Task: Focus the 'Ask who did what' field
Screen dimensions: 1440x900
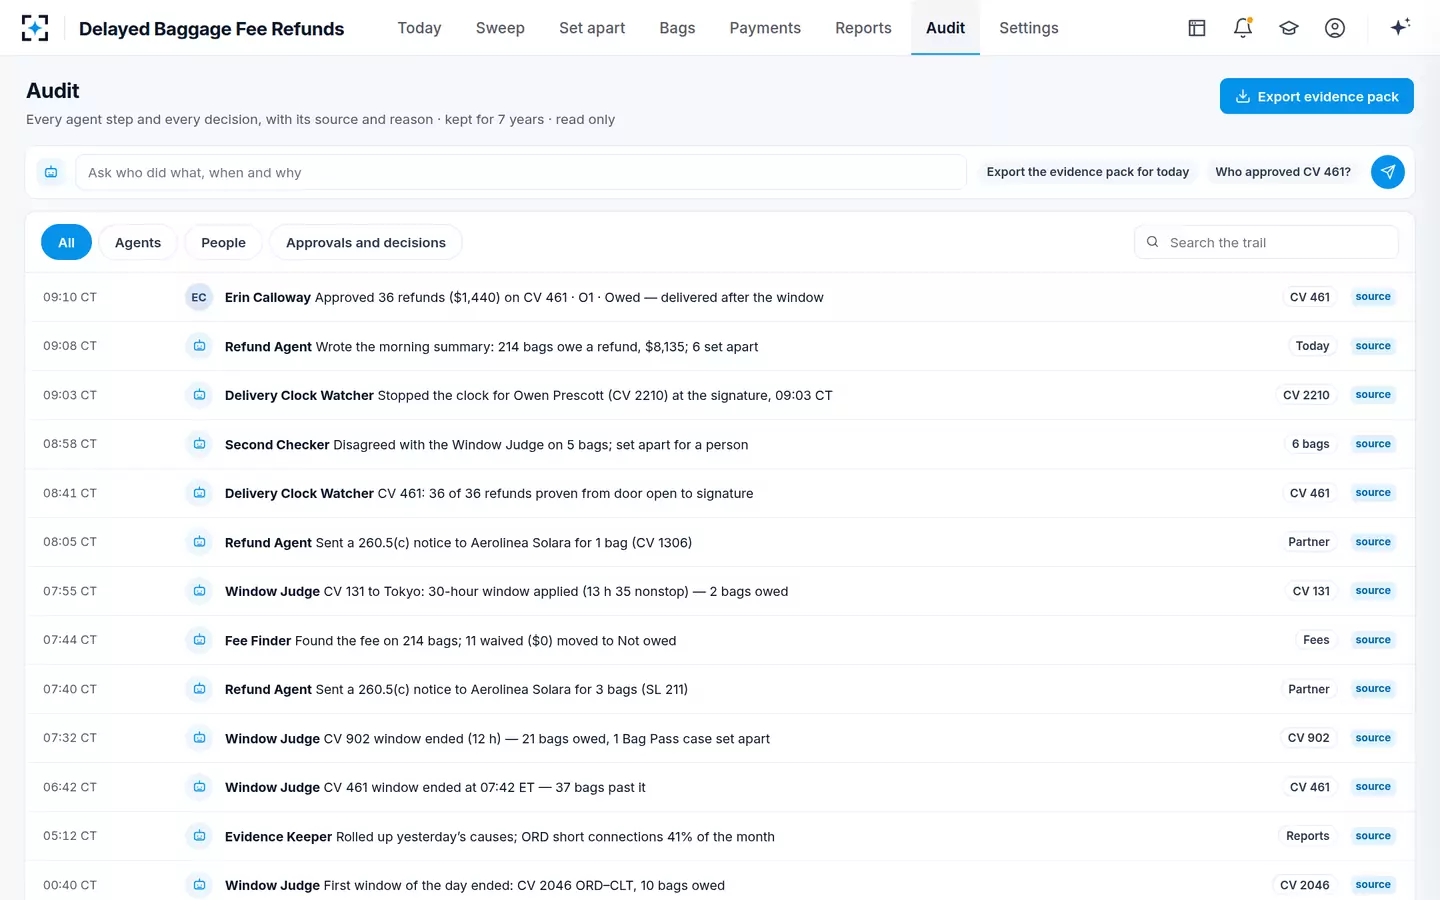Action: [521, 172]
